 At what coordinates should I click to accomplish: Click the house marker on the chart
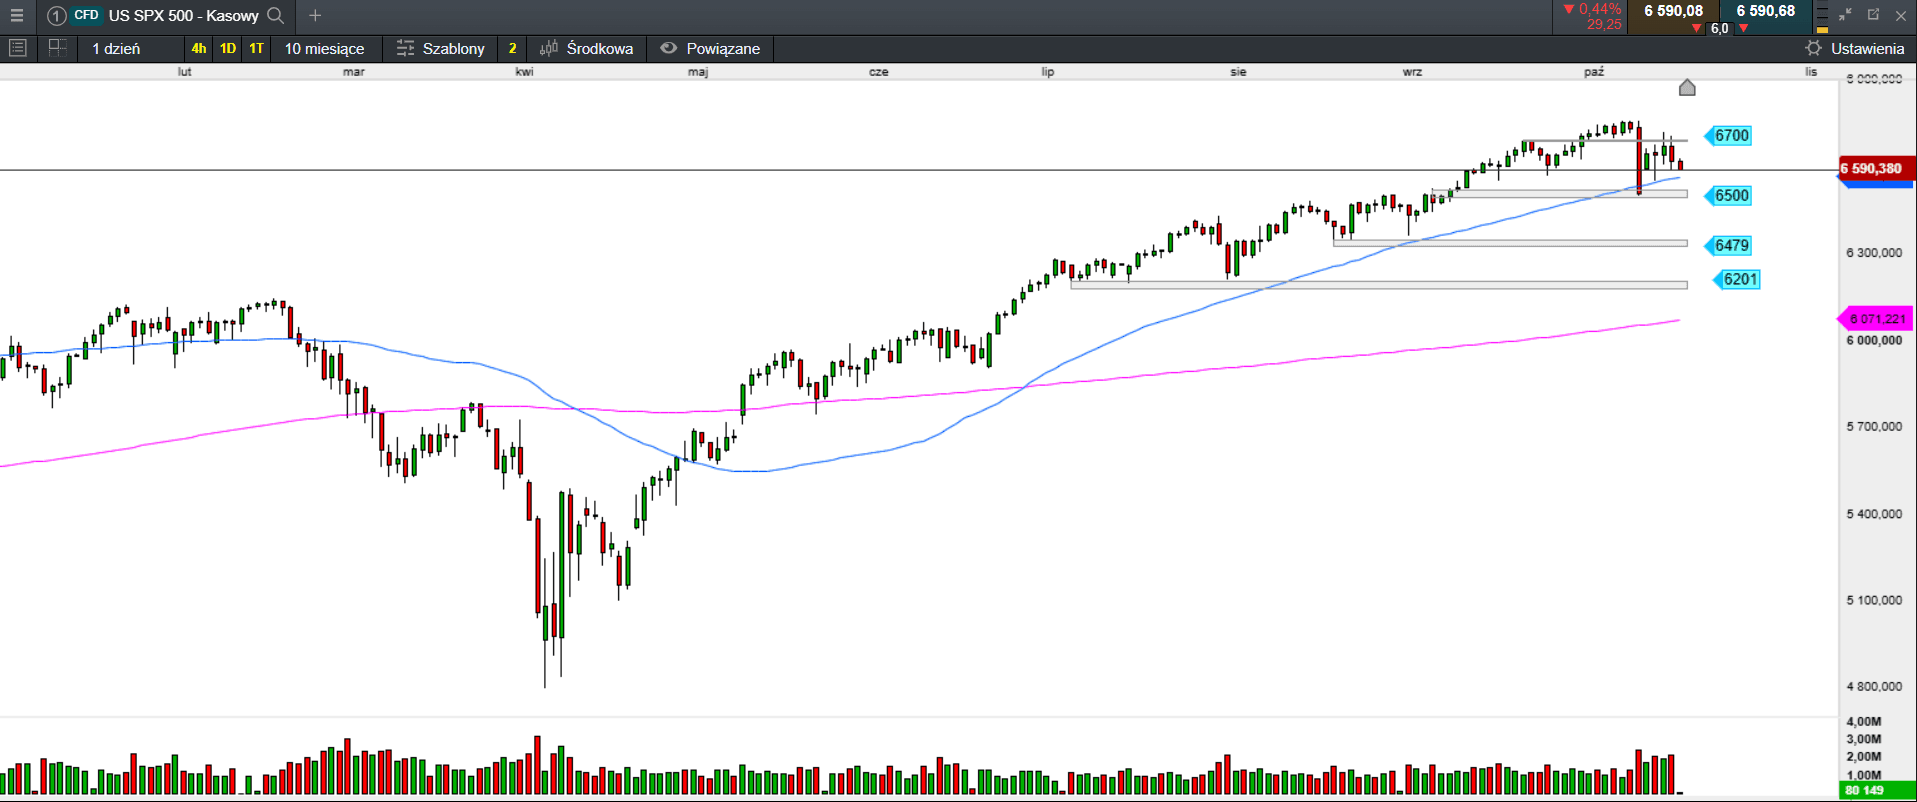point(1687,88)
